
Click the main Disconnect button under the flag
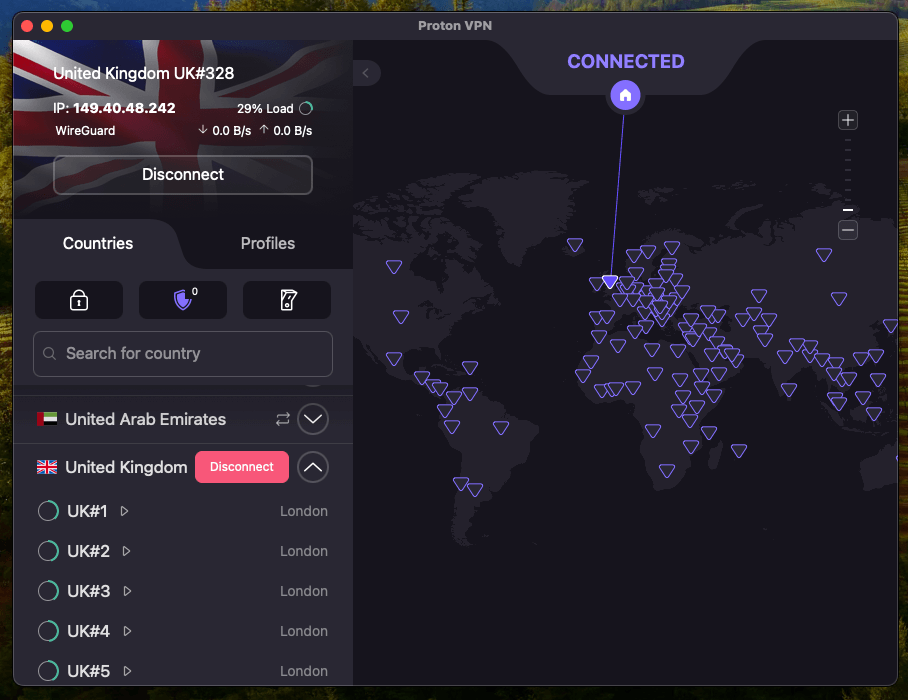[183, 175]
